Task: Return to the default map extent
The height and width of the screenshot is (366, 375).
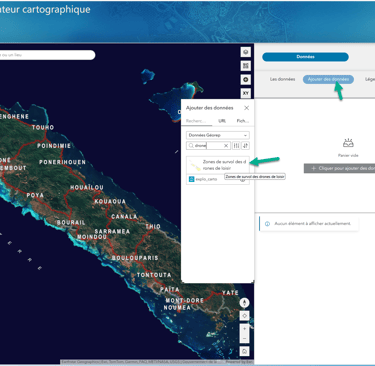Action: pos(244,351)
